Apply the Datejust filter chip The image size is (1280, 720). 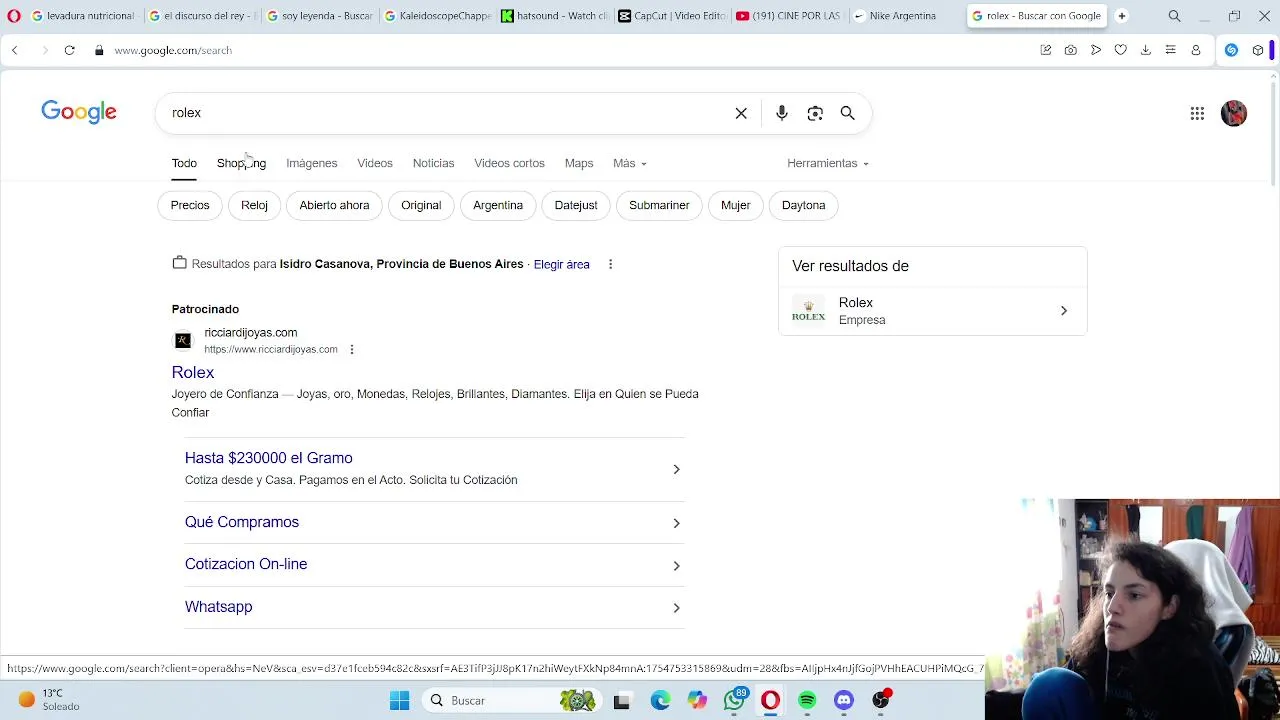pos(576,205)
